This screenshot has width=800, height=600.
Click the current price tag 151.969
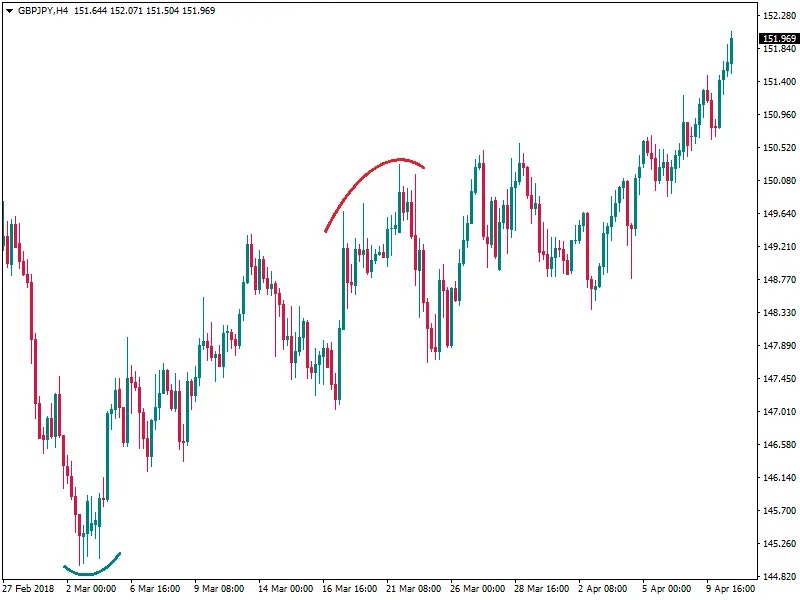(x=779, y=38)
